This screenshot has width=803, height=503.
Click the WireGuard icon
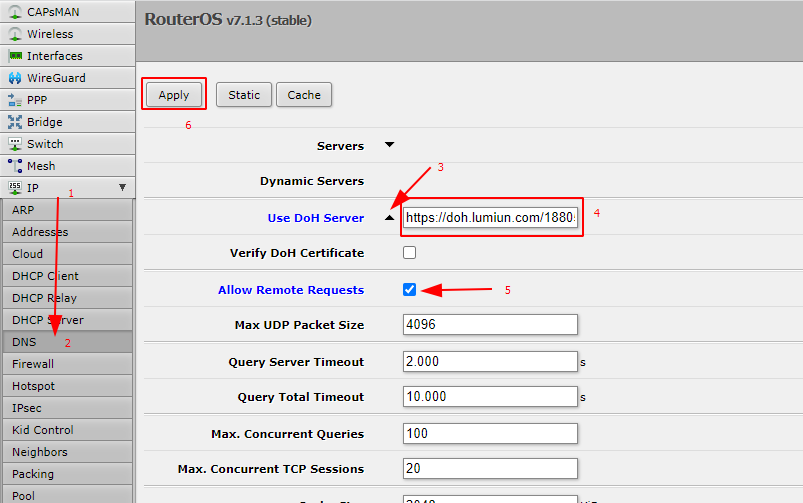click(x=15, y=78)
